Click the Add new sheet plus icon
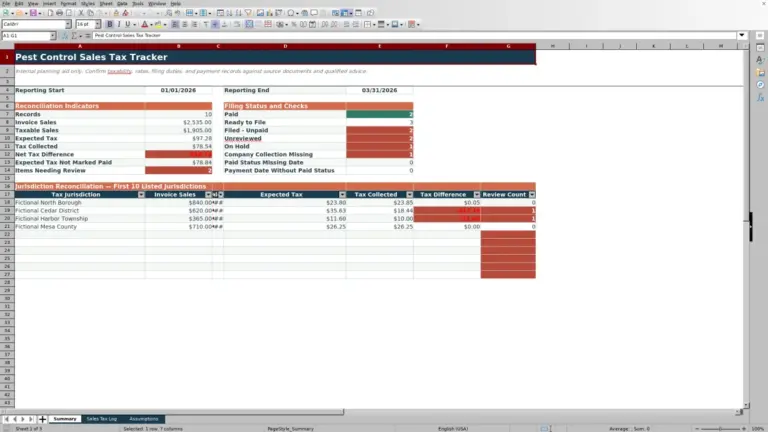Screen dimensions: 768x432 point(42,419)
